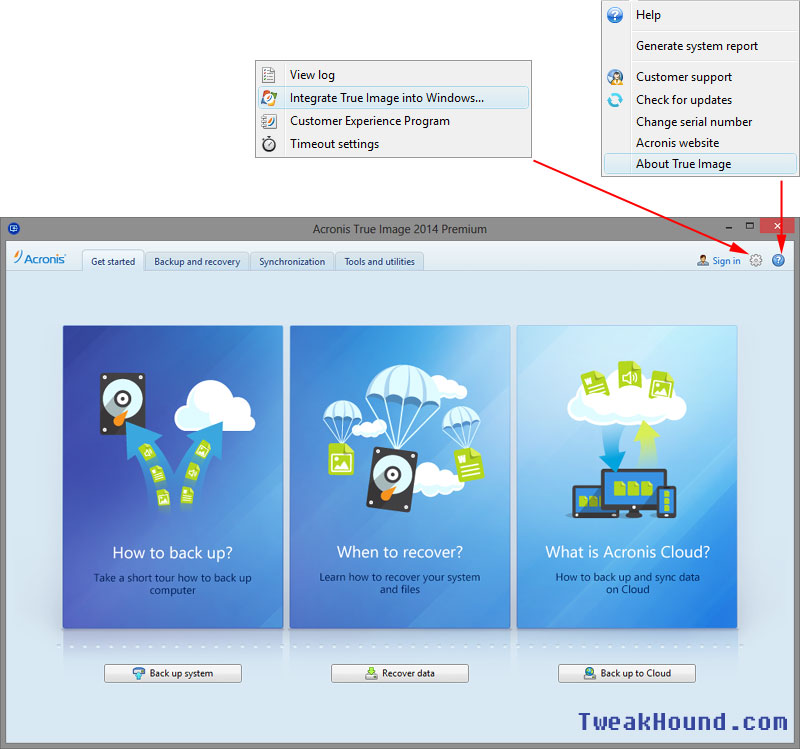
Task: Open the How to back up tour card
Action: (x=173, y=477)
